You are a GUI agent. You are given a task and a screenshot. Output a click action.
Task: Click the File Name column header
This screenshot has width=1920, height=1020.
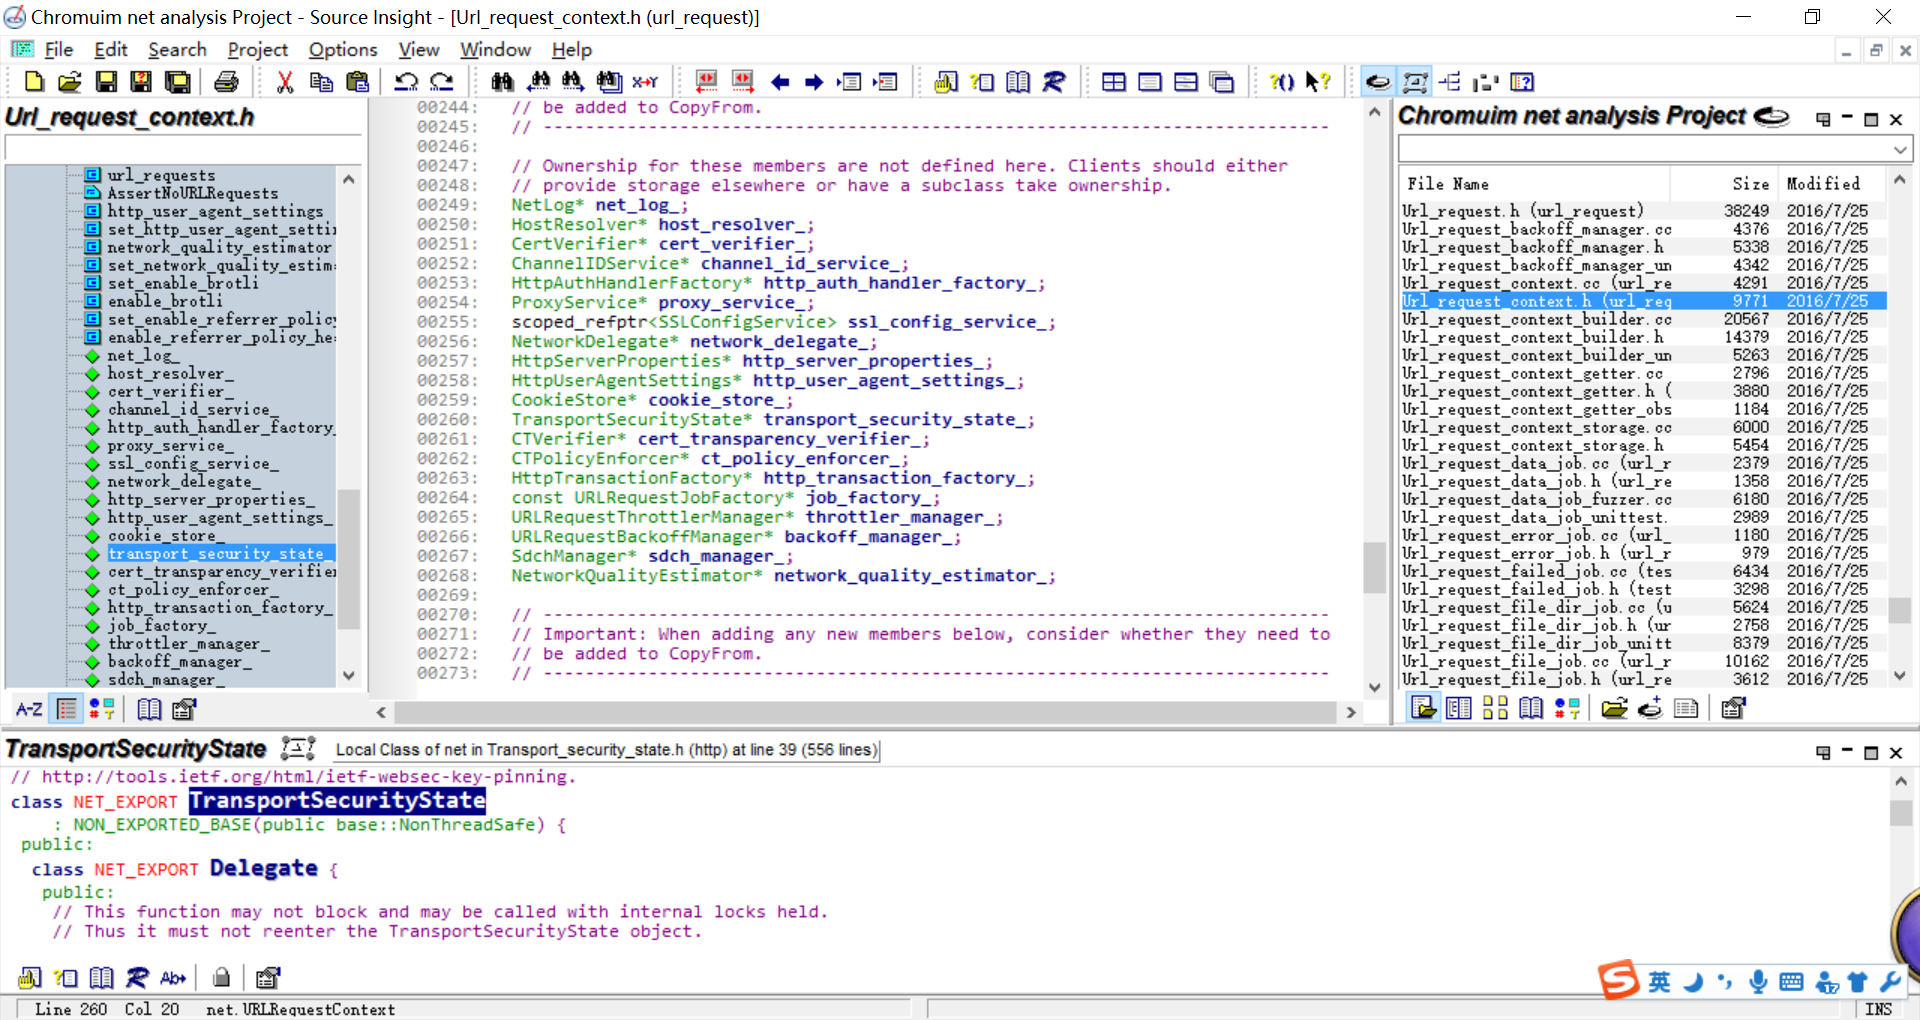[x=1534, y=184]
